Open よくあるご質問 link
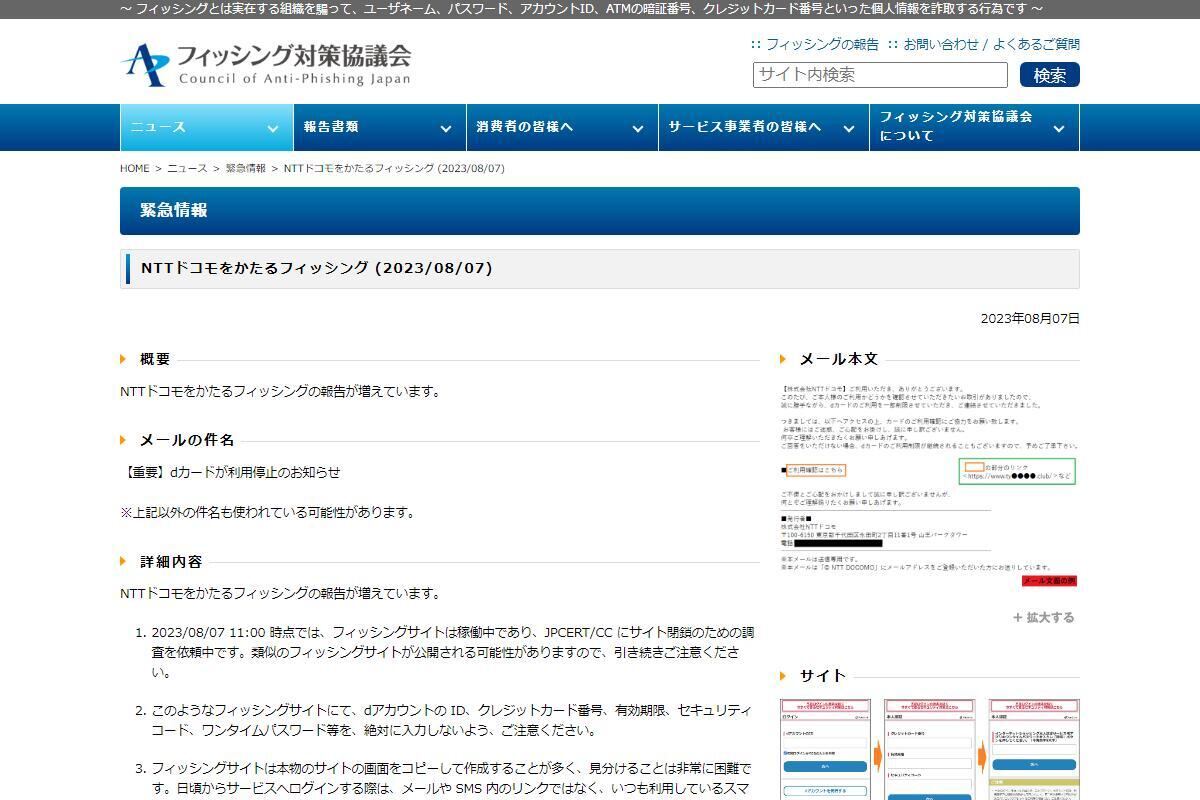 [x=1036, y=44]
